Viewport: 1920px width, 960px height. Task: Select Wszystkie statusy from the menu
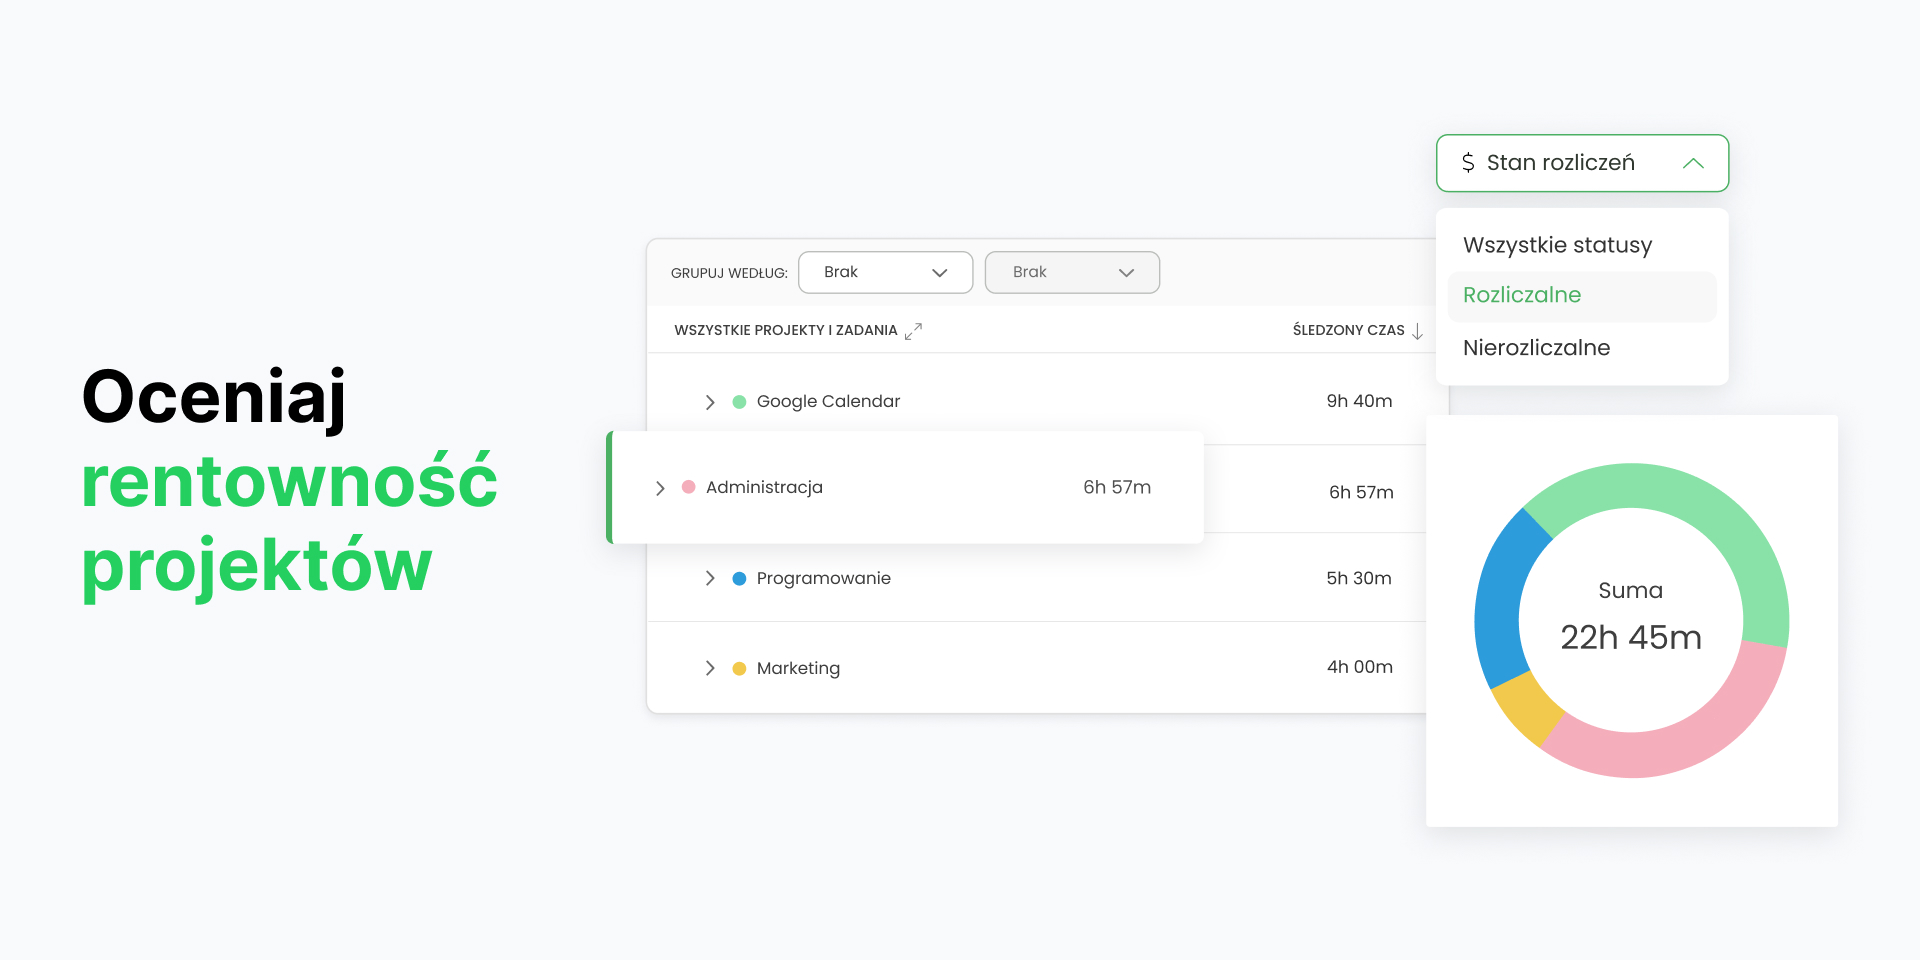coord(1557,245)
